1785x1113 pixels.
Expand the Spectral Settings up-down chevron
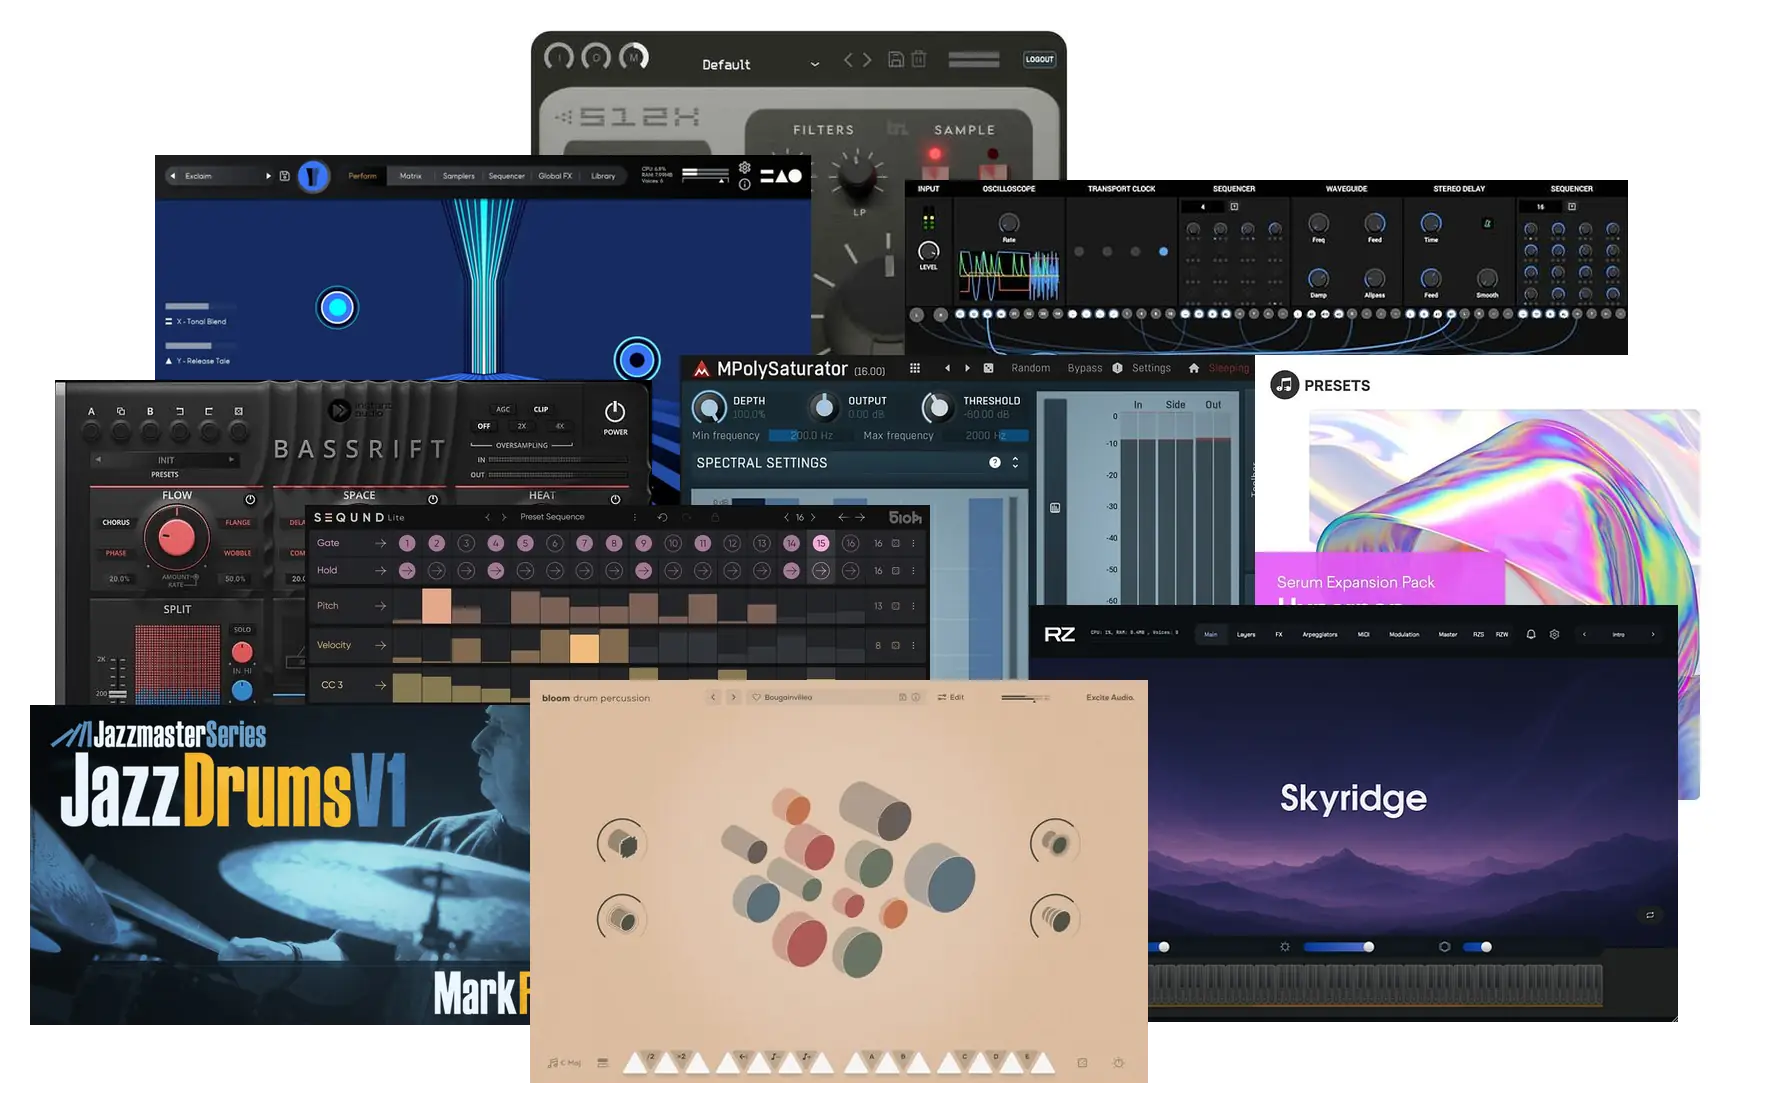pyautogui.click(x=1015, y=463)
